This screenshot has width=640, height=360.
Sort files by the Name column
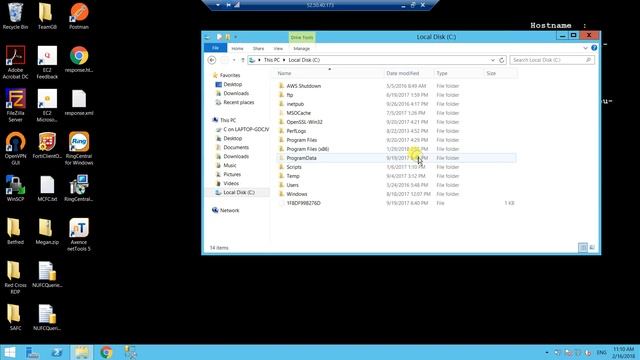click(330, 73)
